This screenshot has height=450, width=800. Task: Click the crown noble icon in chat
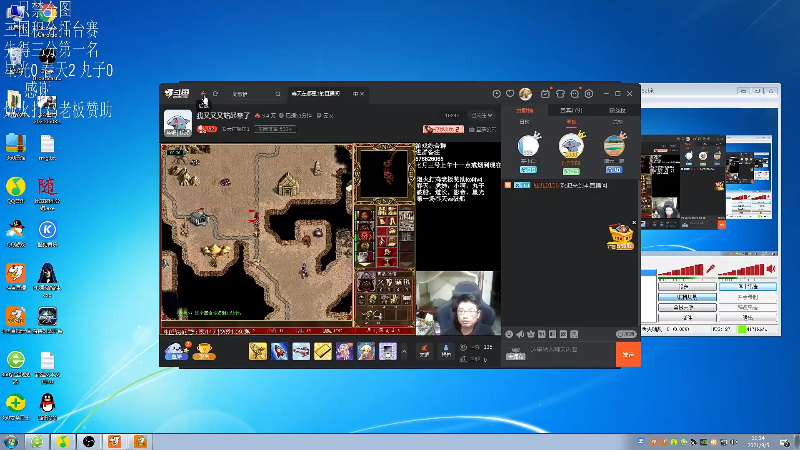pyautogui.click(x=531, y=334)
